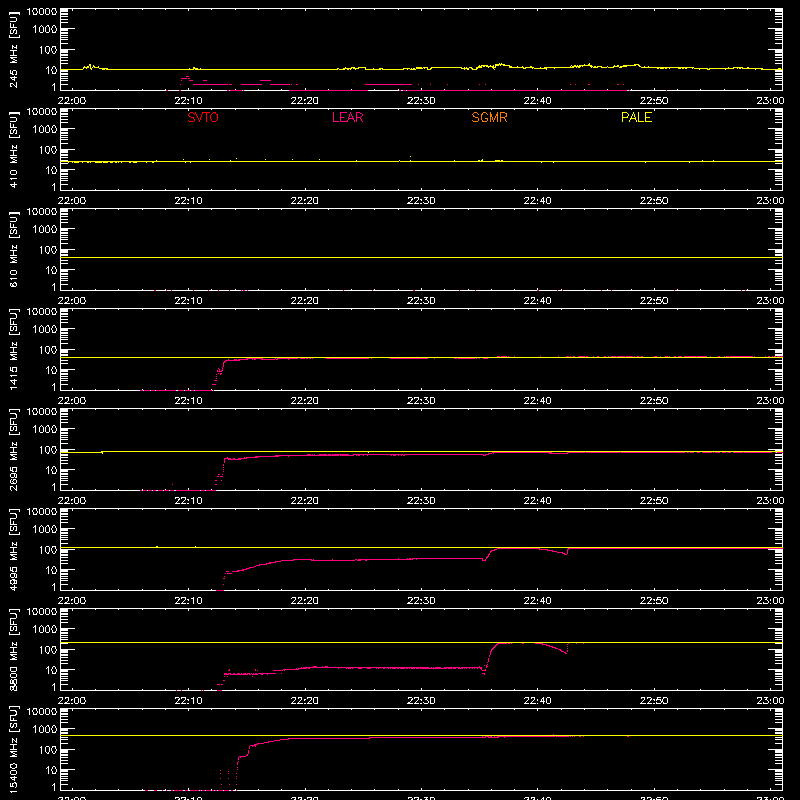Click 23:00 time label below 2695 MHz panel
The image size is (800, 800).
click(770, 501)
